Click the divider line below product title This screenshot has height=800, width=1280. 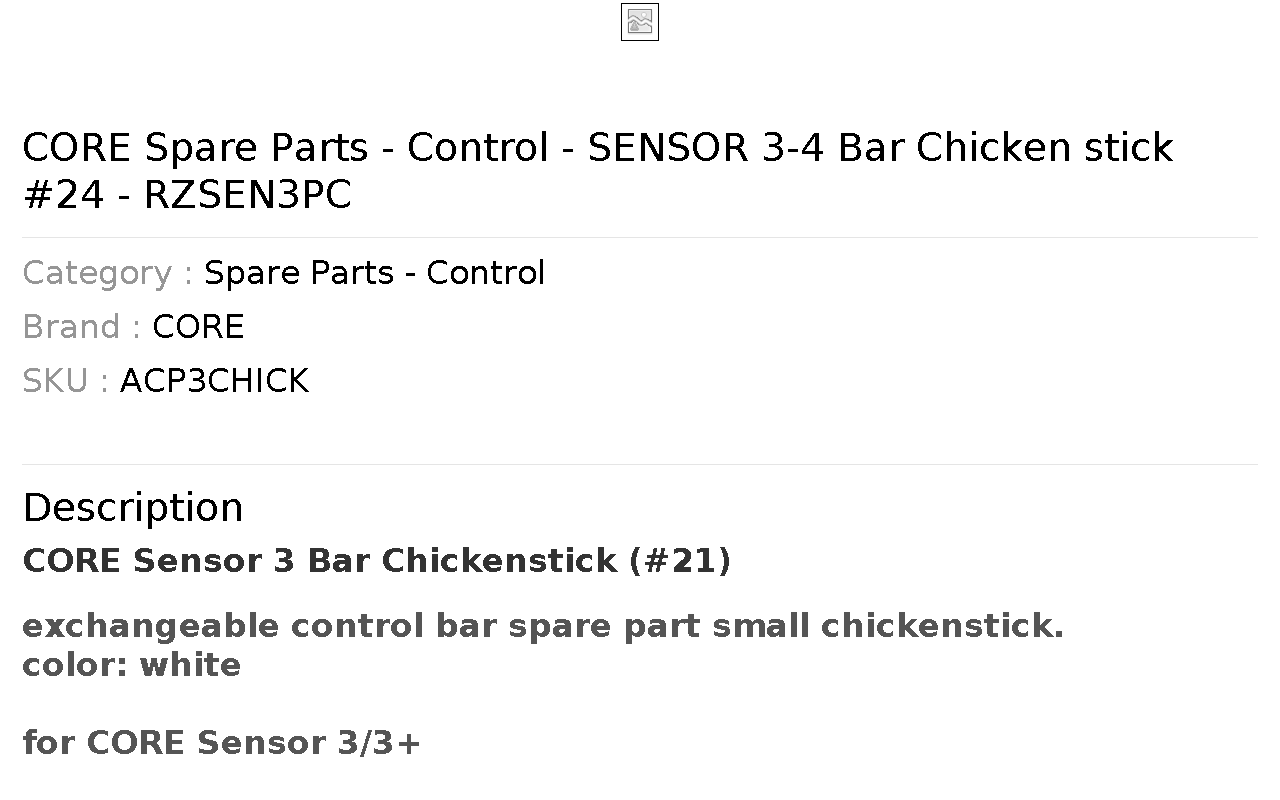(x=640, y=237)
